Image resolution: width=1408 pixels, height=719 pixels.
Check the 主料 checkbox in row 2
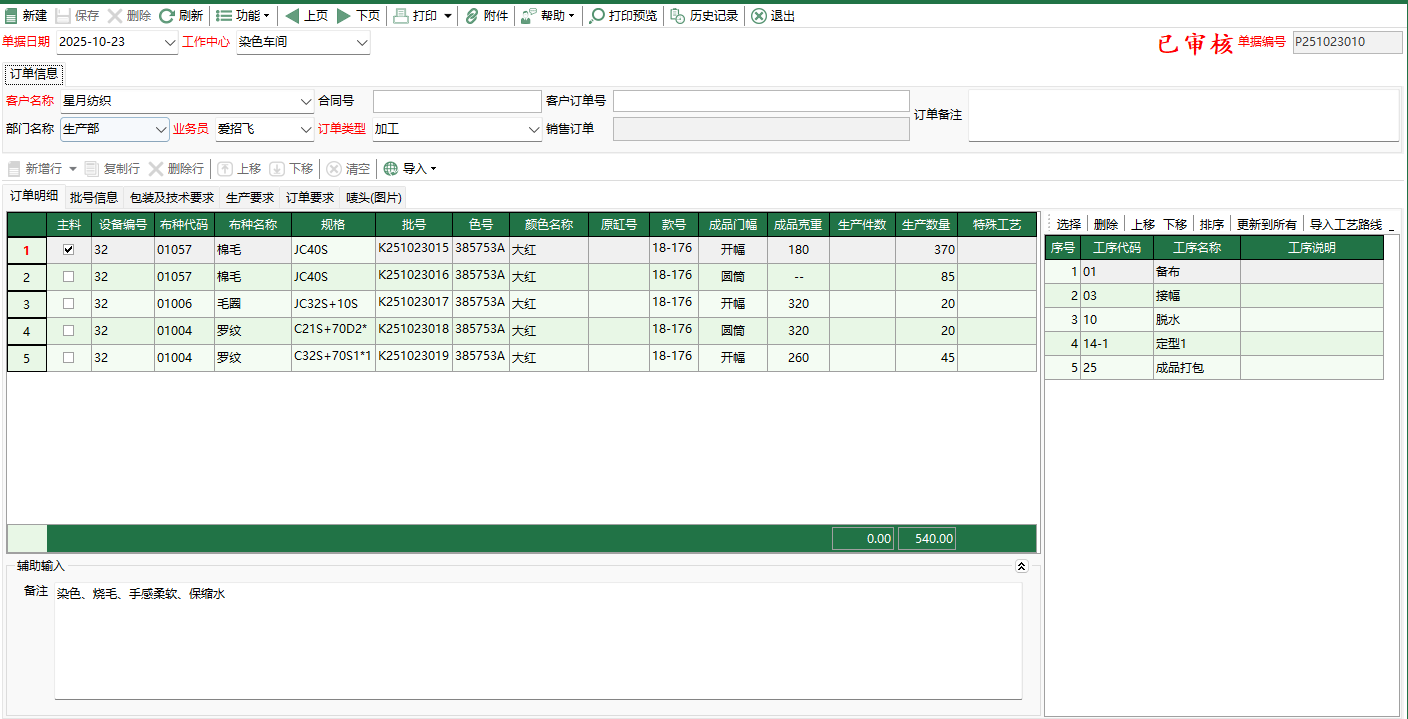[69, 277]
